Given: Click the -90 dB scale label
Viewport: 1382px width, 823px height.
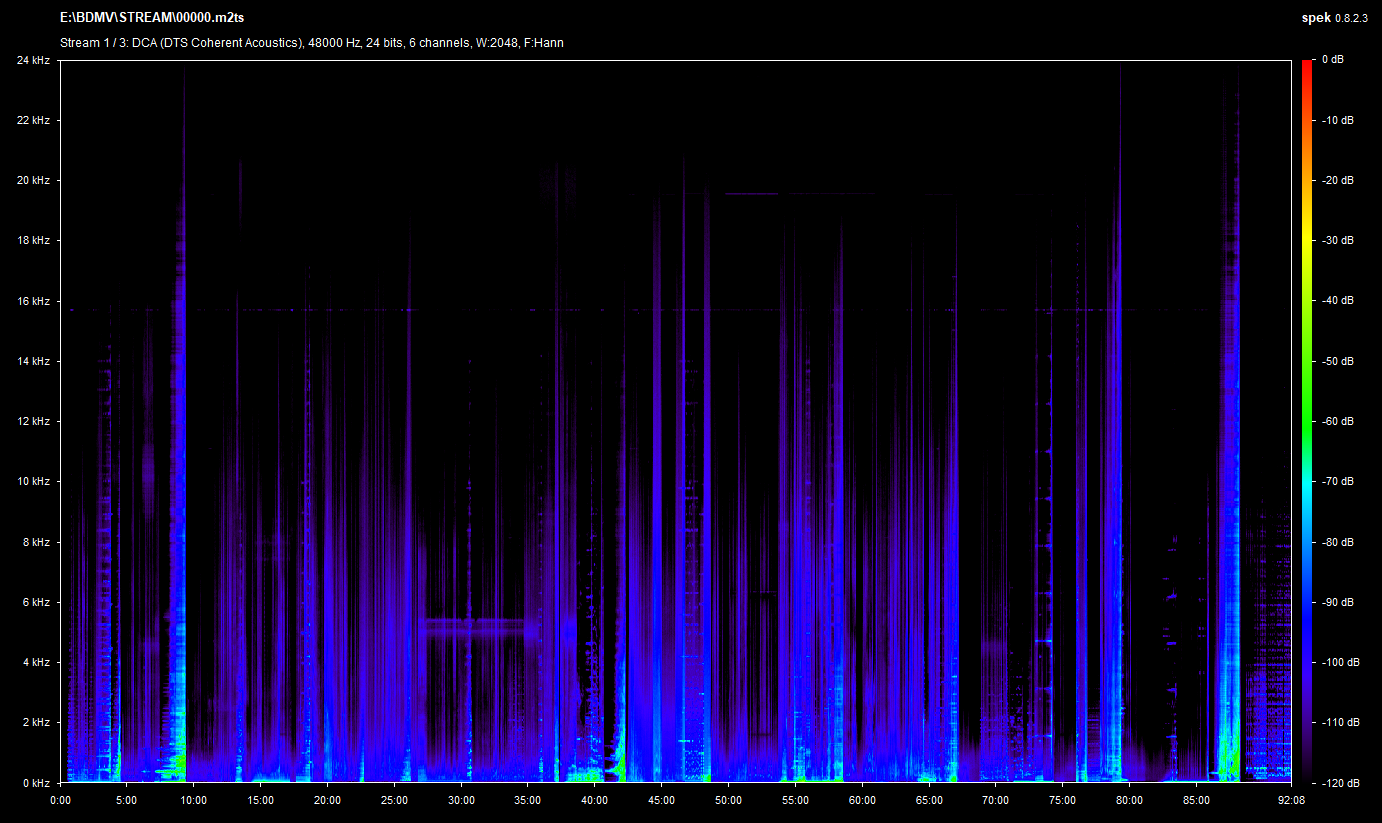Looking at the screenshot, I should (1337, 602).
